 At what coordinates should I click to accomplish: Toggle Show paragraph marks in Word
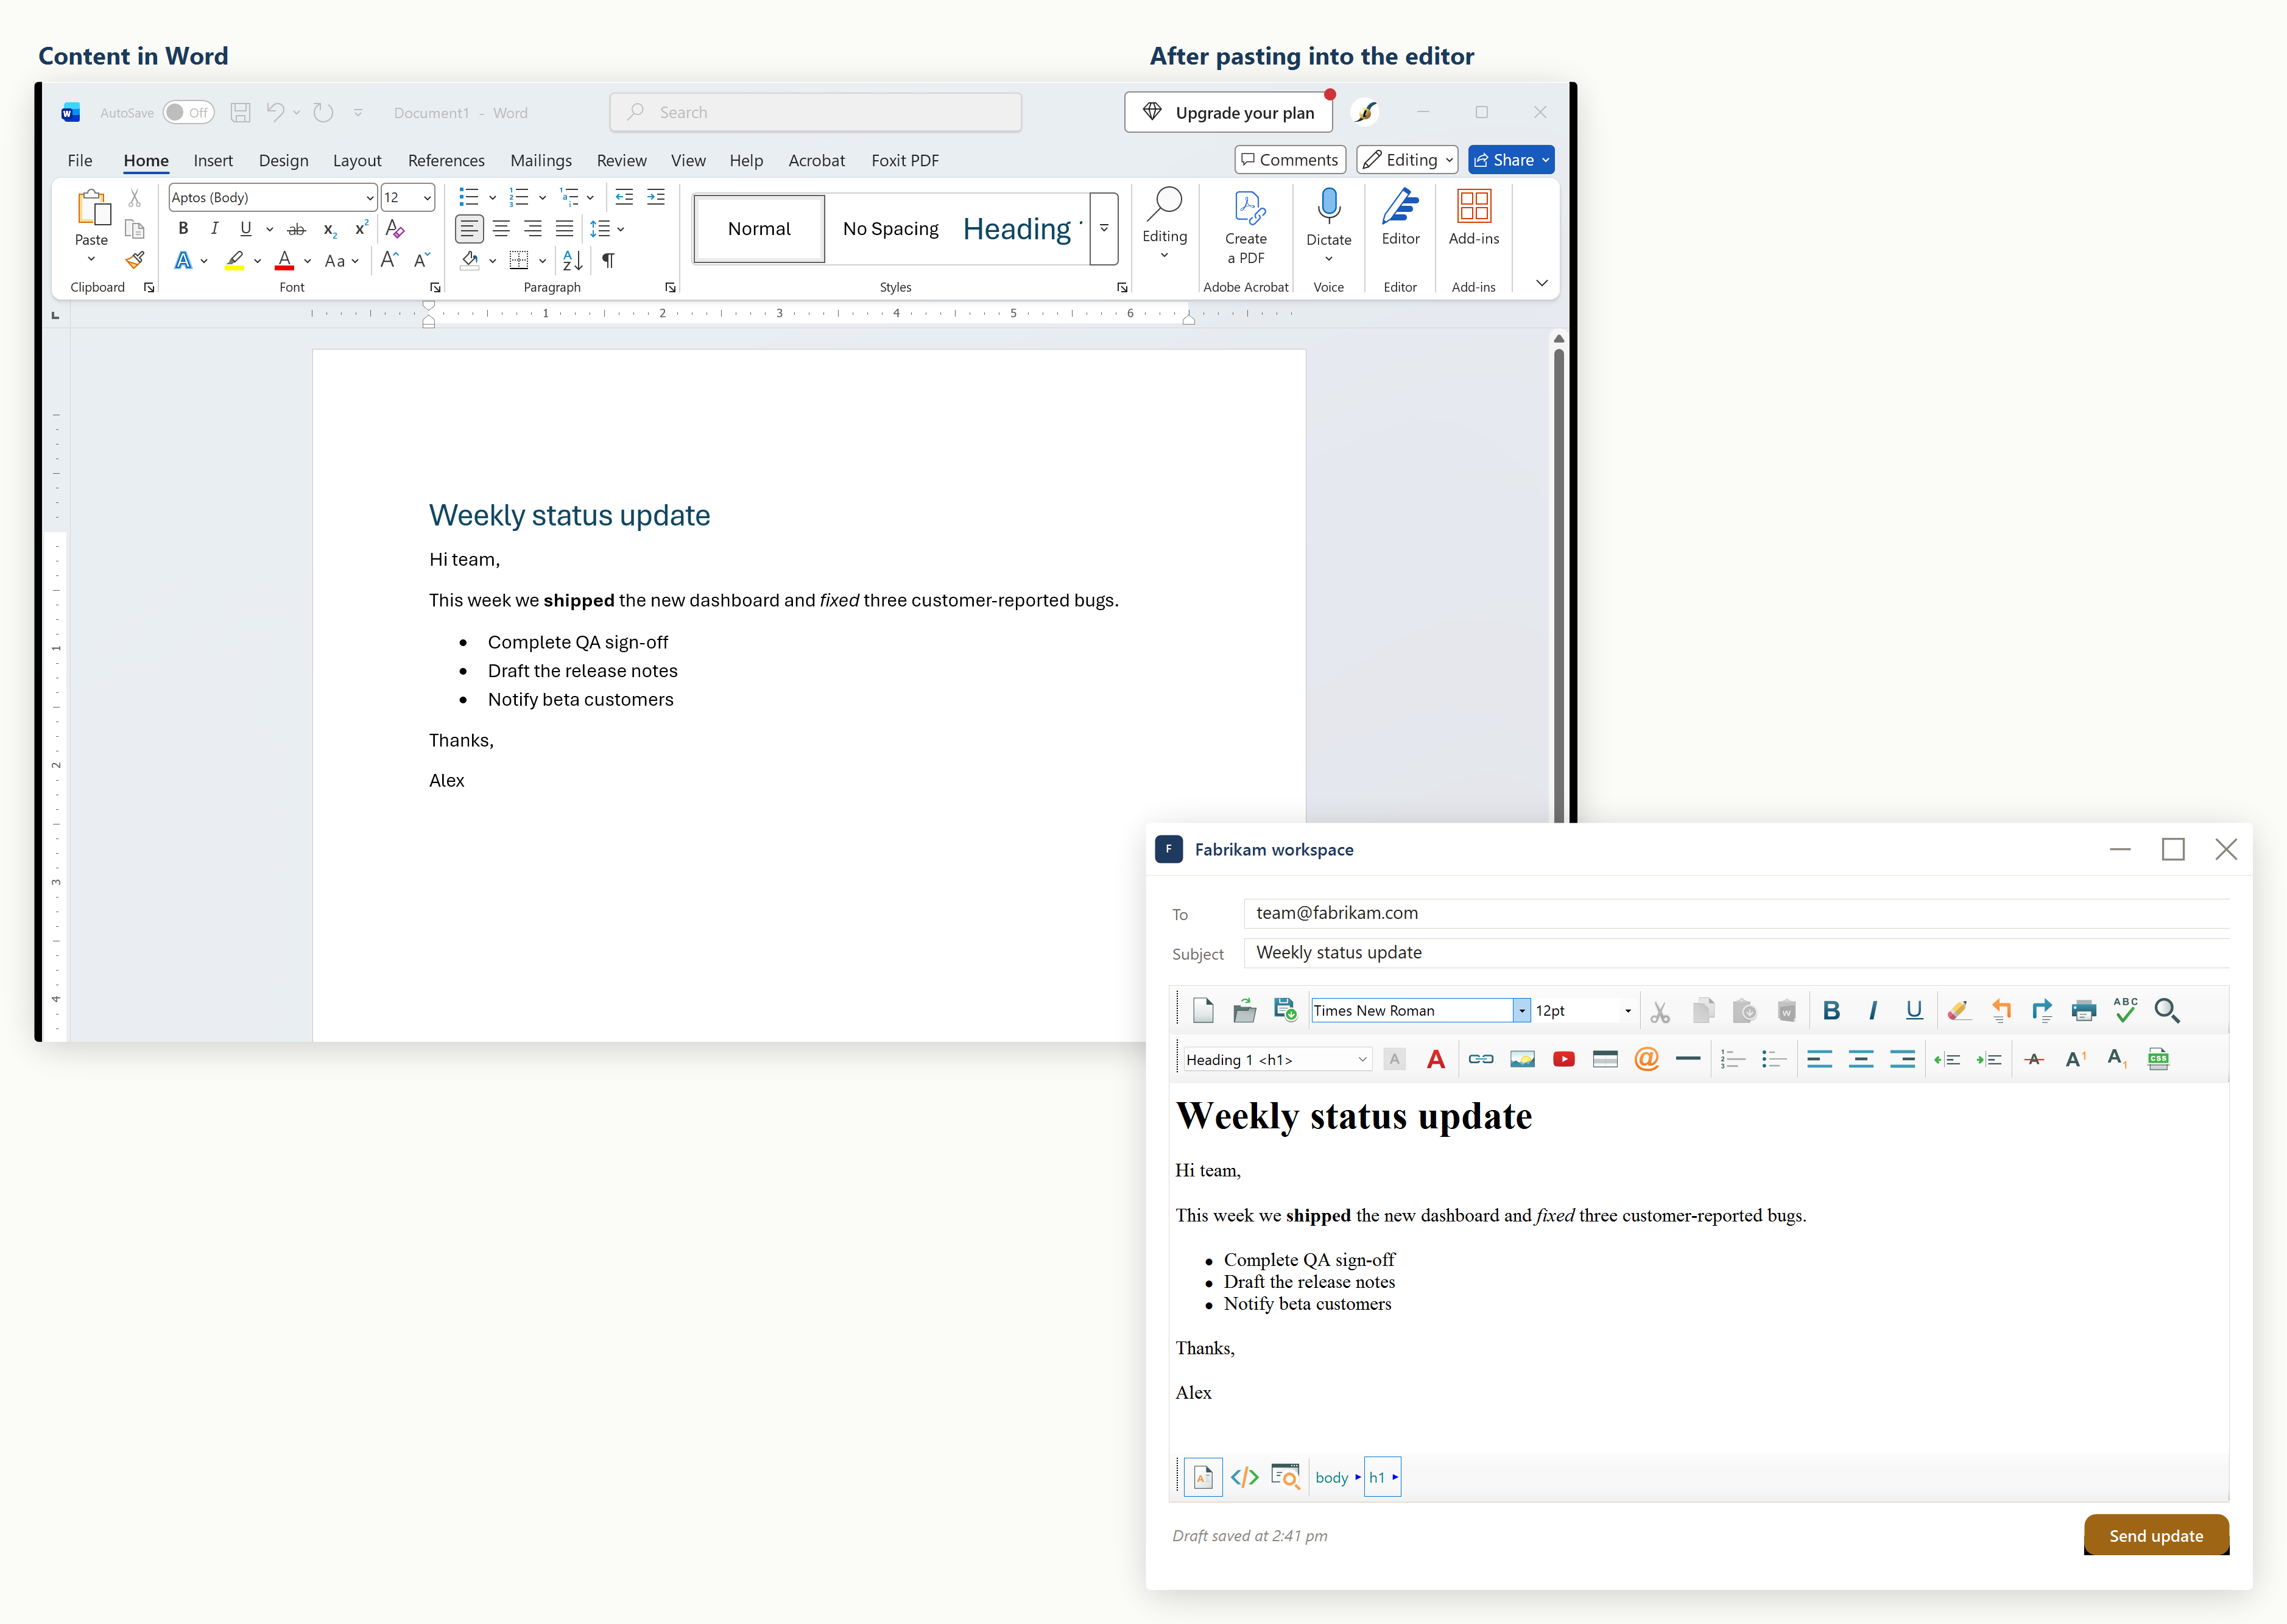[608, 260]
